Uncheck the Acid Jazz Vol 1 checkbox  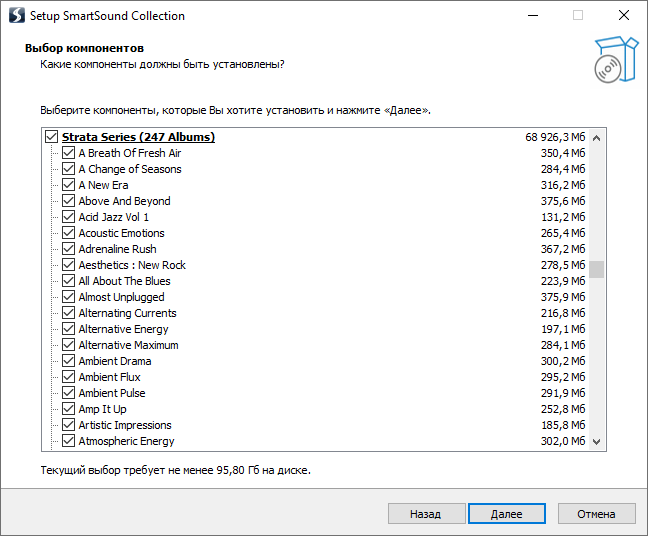pyautogui.click(x=68, y=217)
